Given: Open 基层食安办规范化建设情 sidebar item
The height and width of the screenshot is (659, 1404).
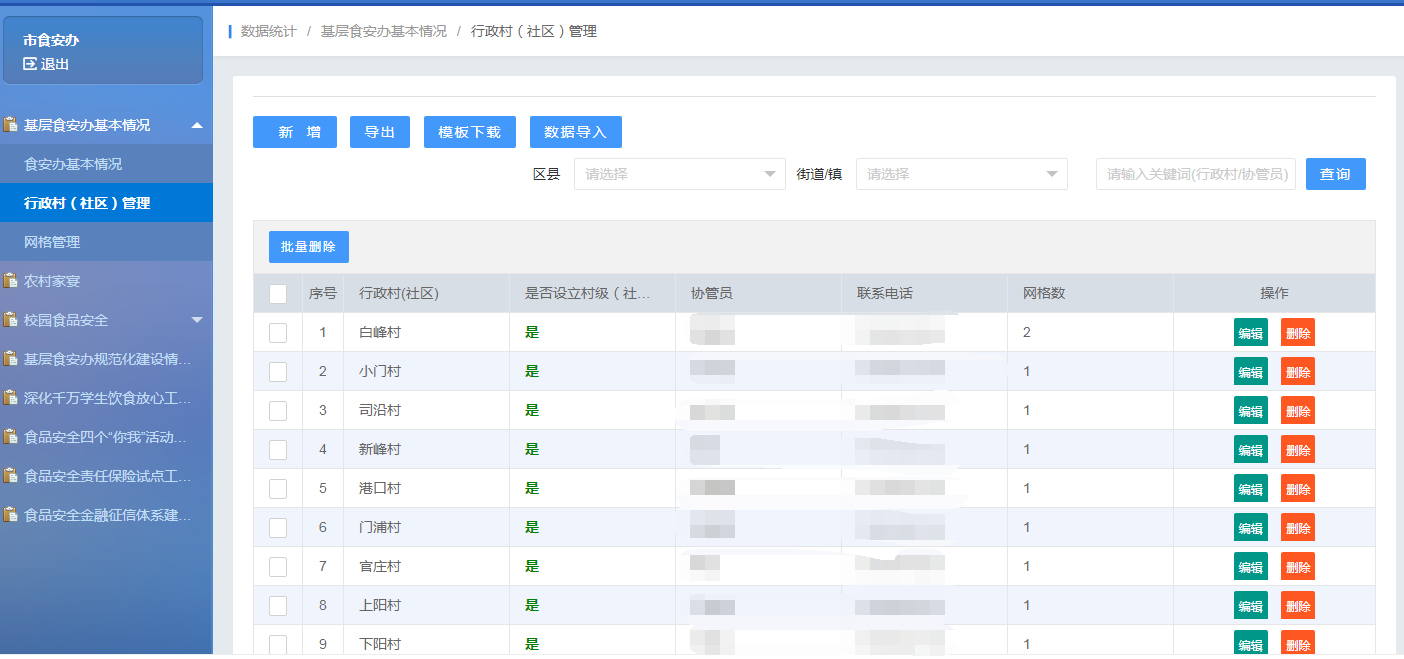Looking at the screenshot, I should [106, 359].
